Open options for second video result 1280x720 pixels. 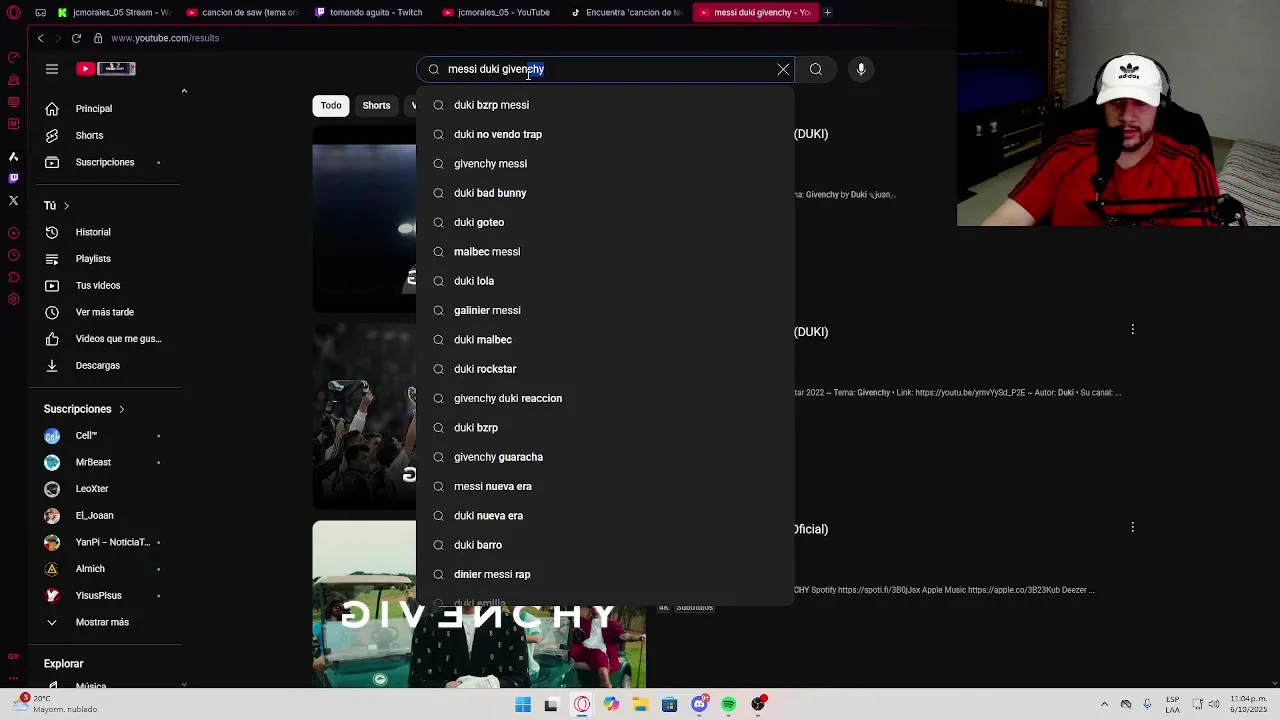pyautogui.click(x=1133, y=329)
